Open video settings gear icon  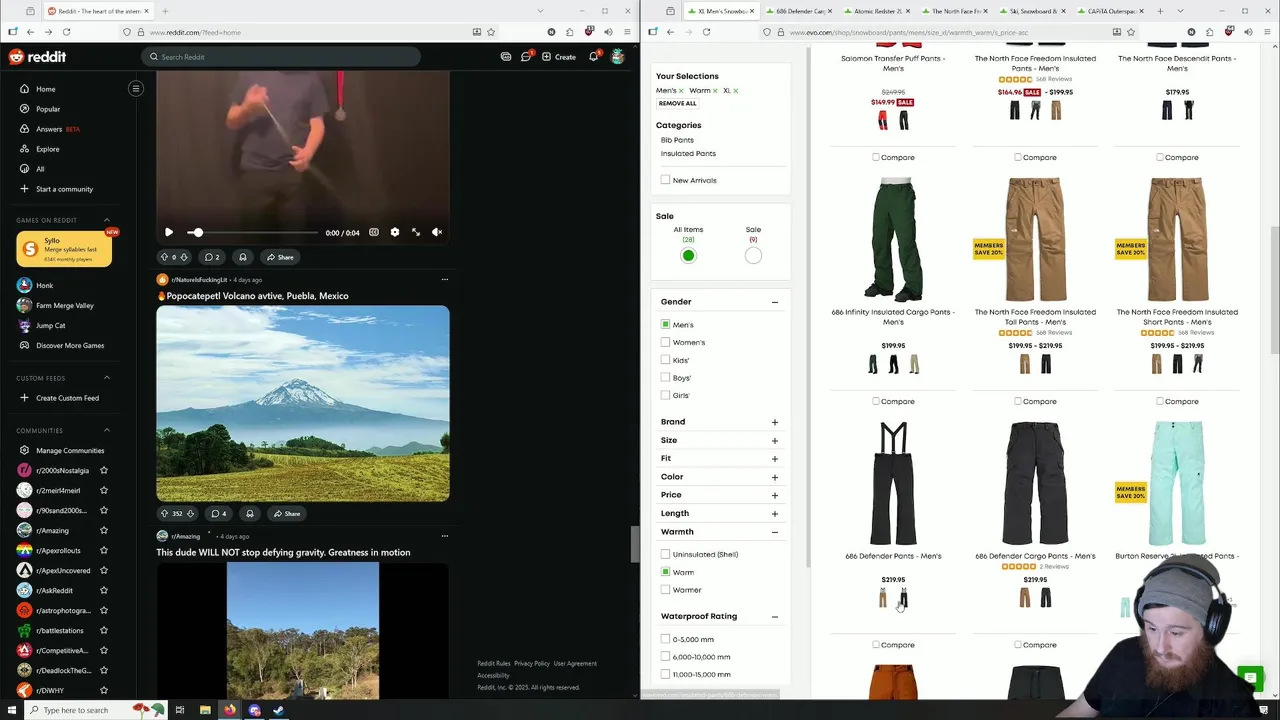(395, 232)
